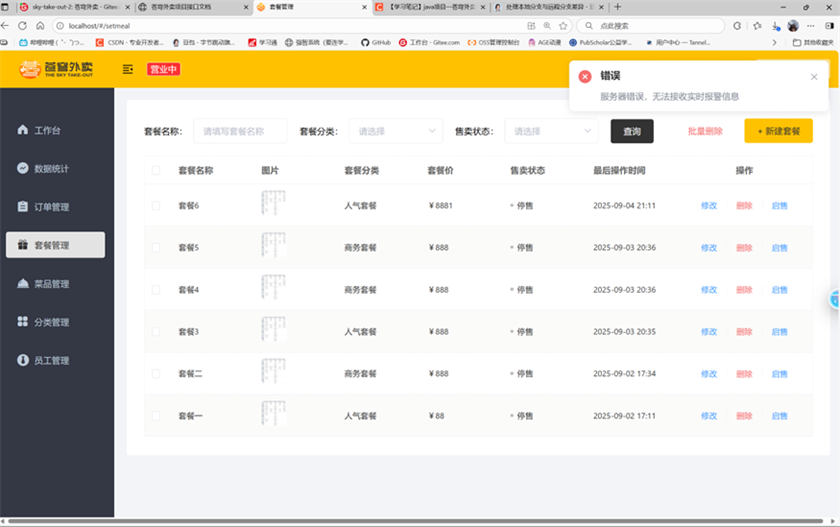Open the browser downloads icon
This screenshot has height=527, width=840.
(775, 26)
